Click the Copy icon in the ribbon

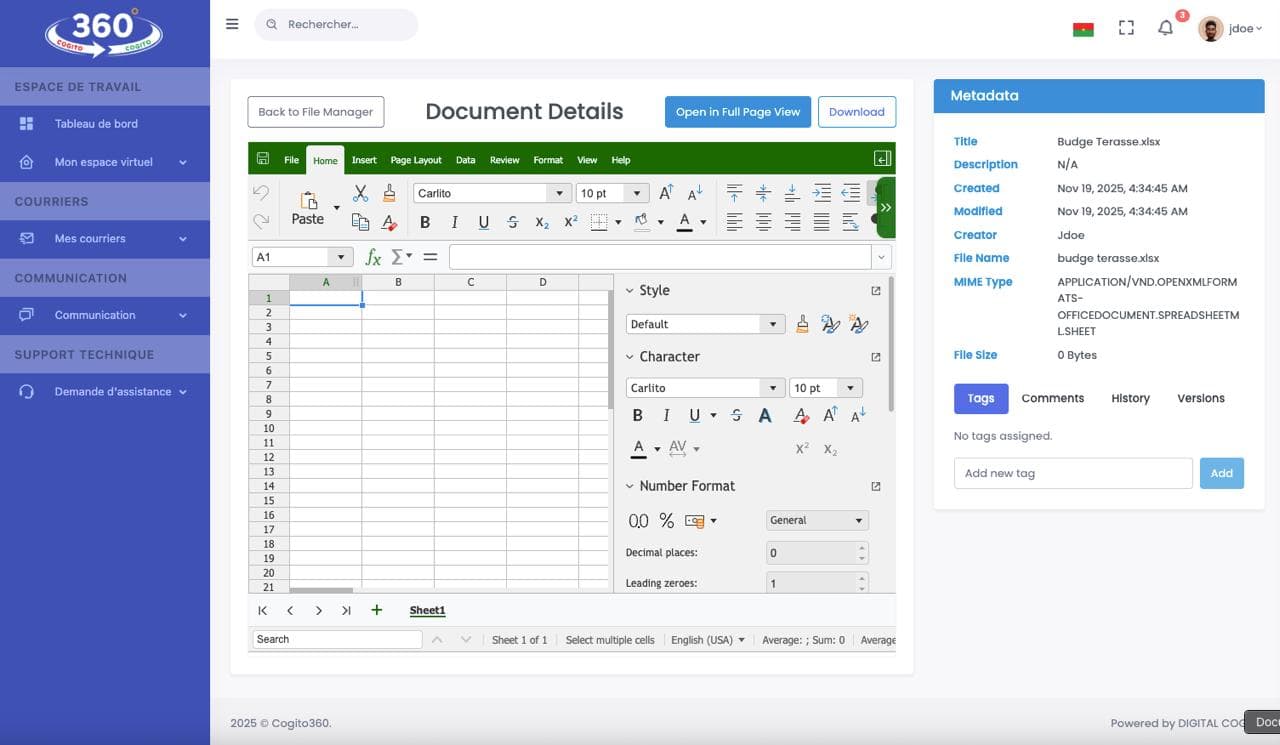362,221
